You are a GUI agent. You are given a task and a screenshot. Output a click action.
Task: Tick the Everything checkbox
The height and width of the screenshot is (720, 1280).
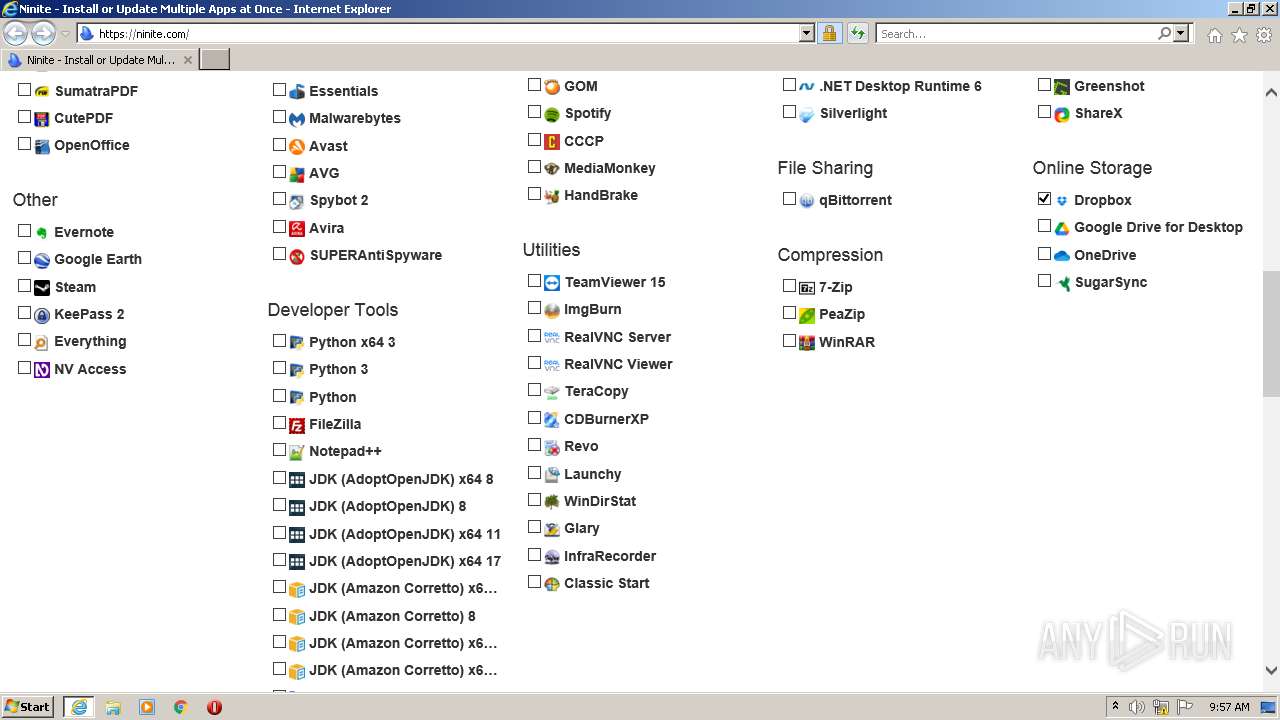24,340
